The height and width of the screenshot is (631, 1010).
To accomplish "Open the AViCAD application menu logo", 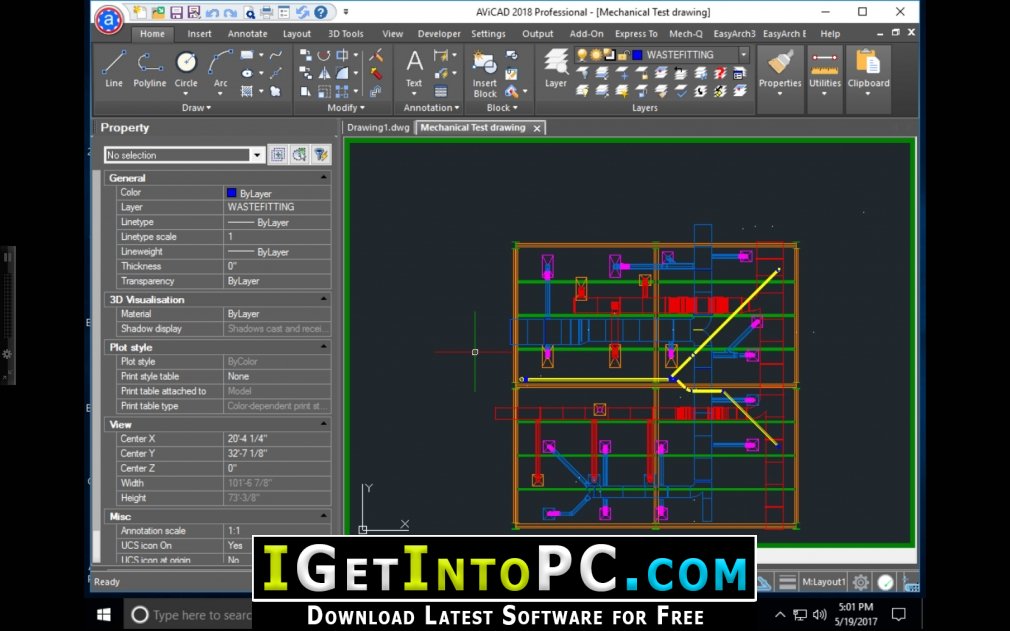I will point(109,20).
